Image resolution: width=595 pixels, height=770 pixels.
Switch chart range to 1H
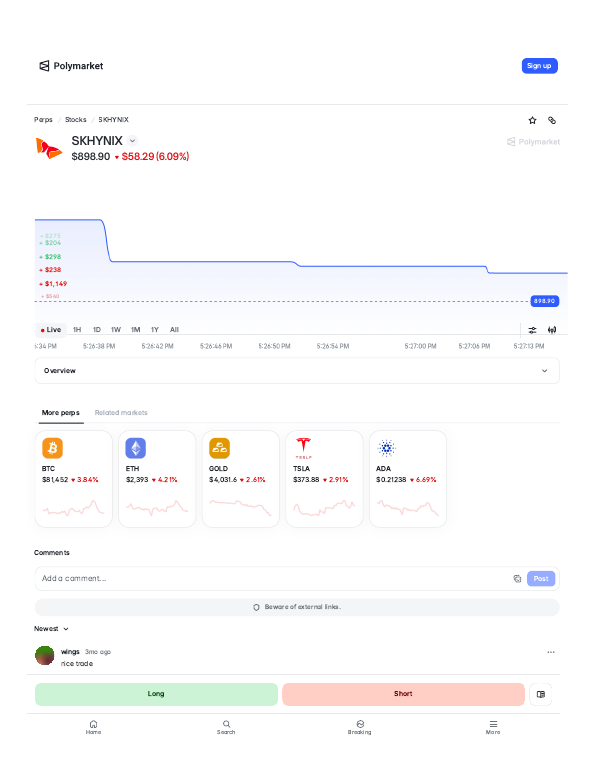(x=77, y=330)
